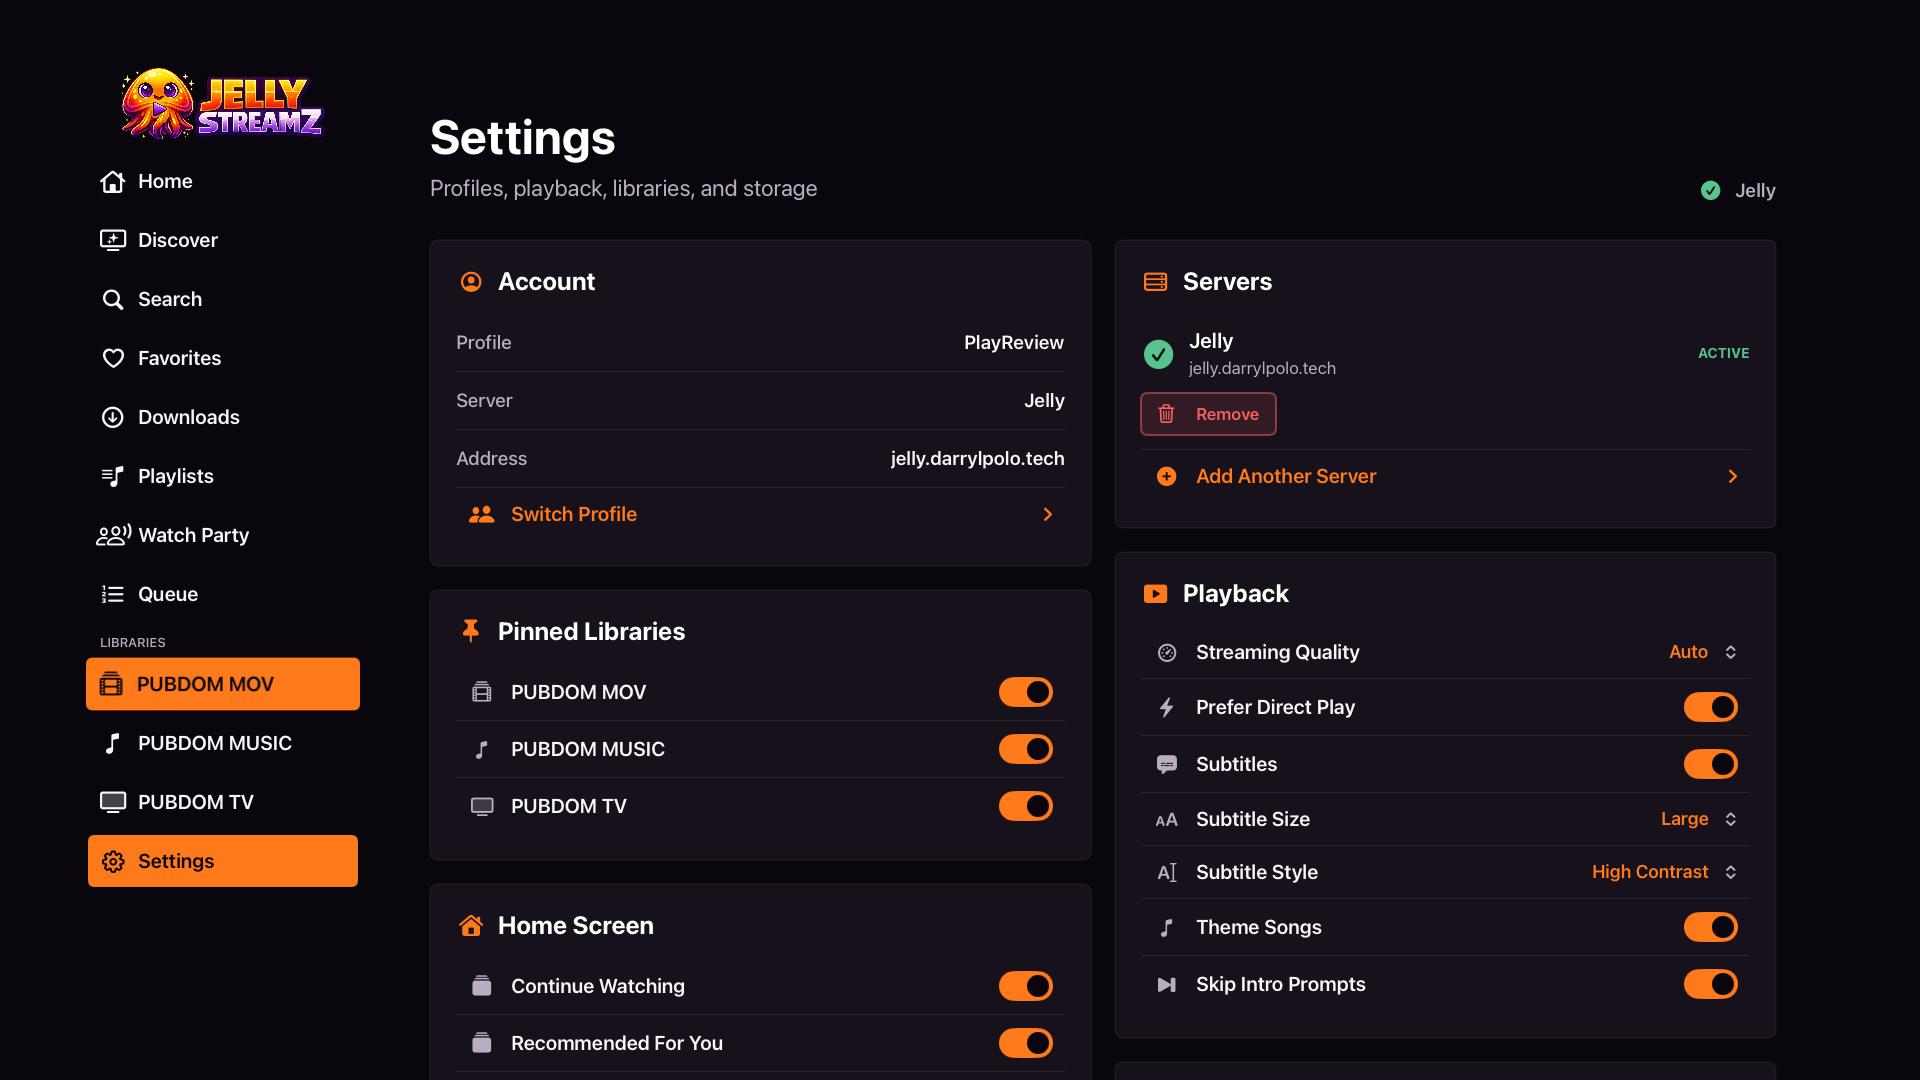Click the Streaming Quality gauge icon
The image size is (1920, 1080).
[1167, 652]
